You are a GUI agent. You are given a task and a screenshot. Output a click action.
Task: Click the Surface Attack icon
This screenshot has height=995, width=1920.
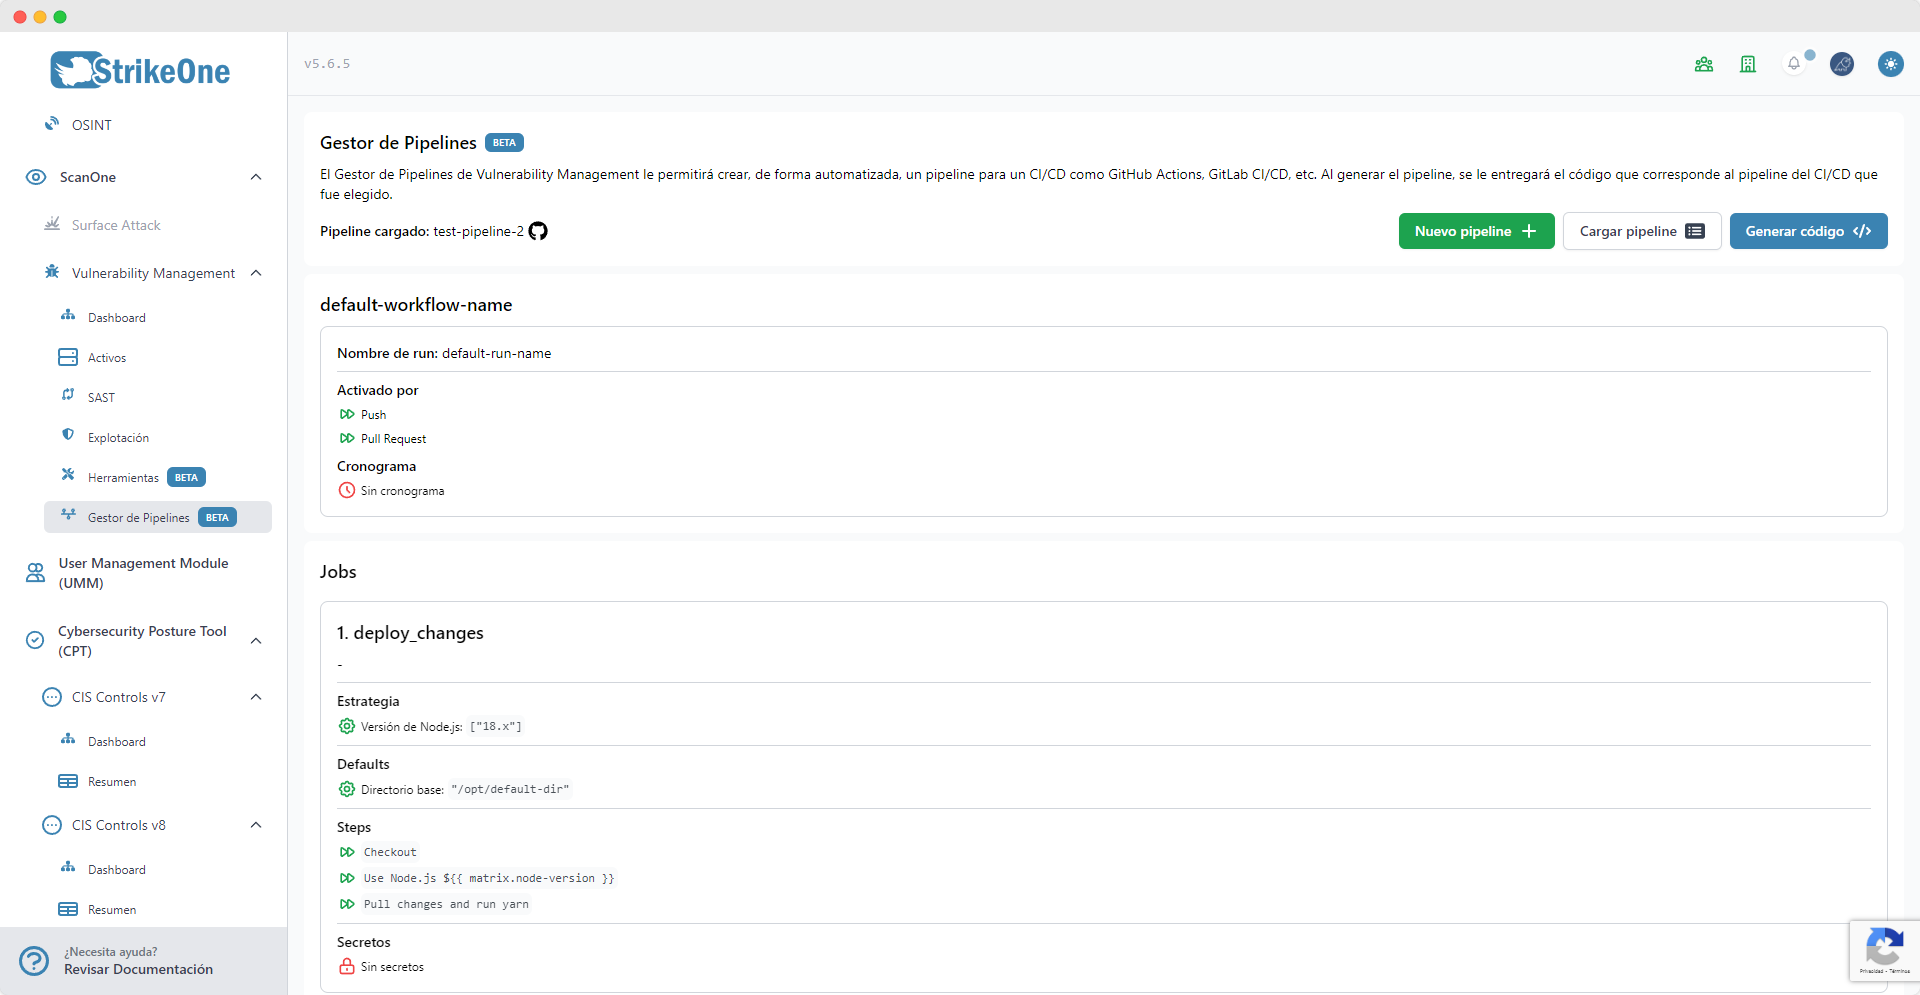pos(52,224)
